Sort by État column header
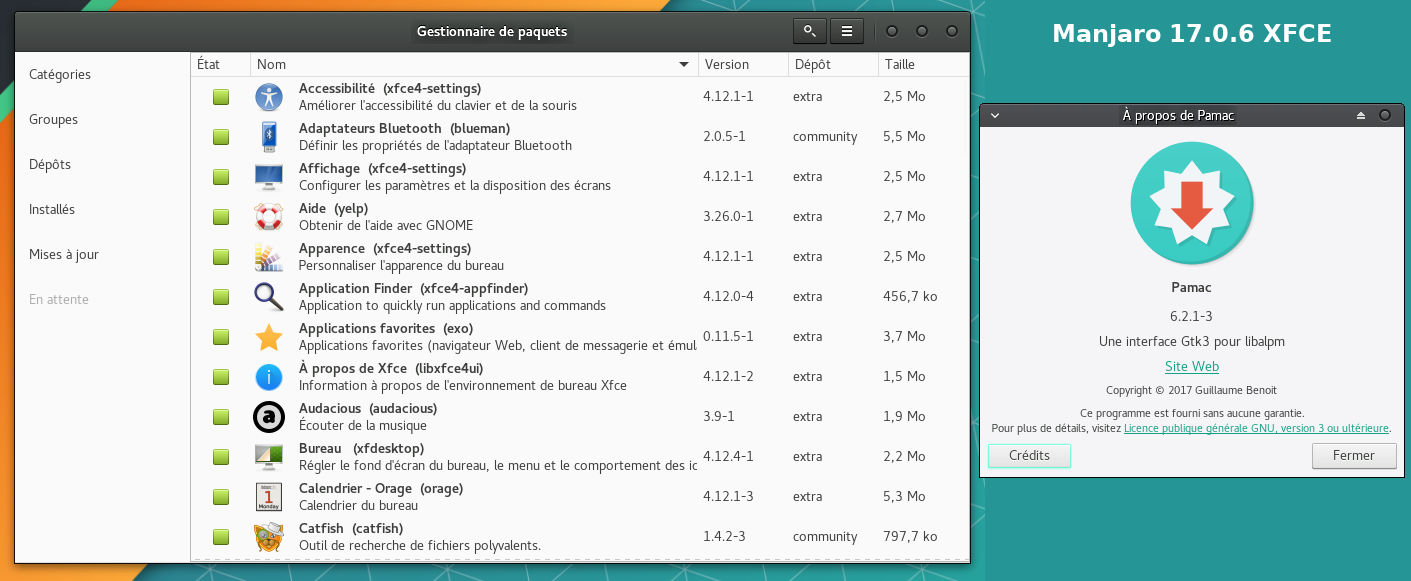Image resolution: width=1411 pixels, height=581 pixels. (220, 64)
